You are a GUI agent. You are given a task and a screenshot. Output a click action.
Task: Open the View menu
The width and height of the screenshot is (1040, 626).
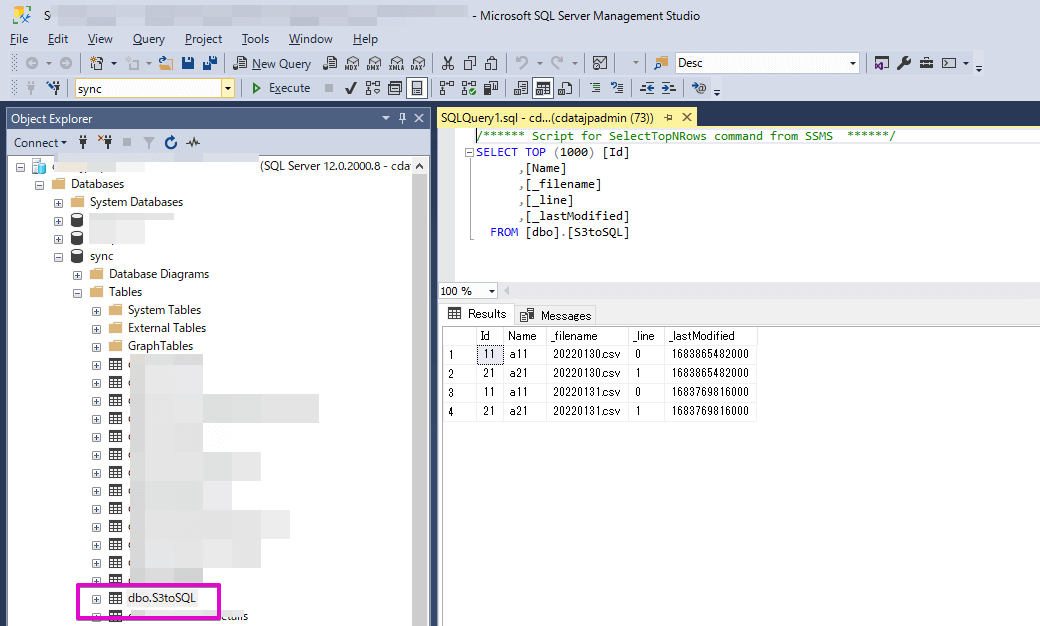100,39
